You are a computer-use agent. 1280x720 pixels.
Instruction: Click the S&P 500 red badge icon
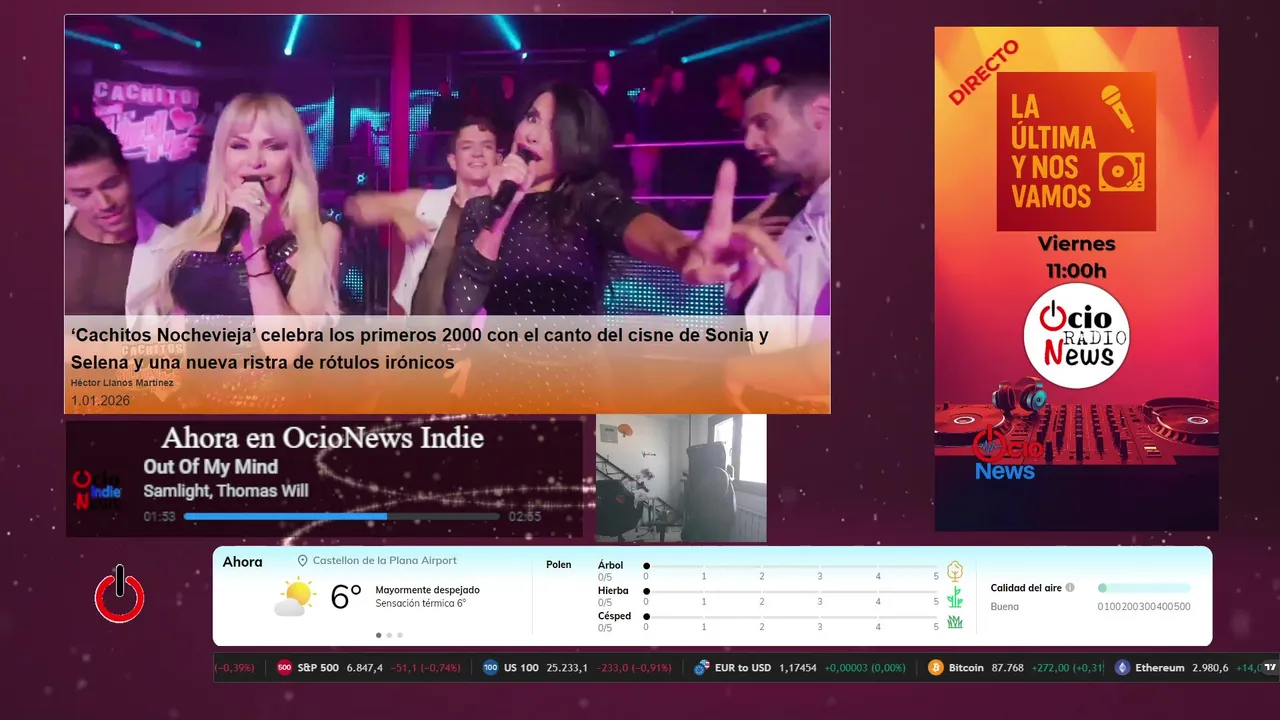coord(284,667)
